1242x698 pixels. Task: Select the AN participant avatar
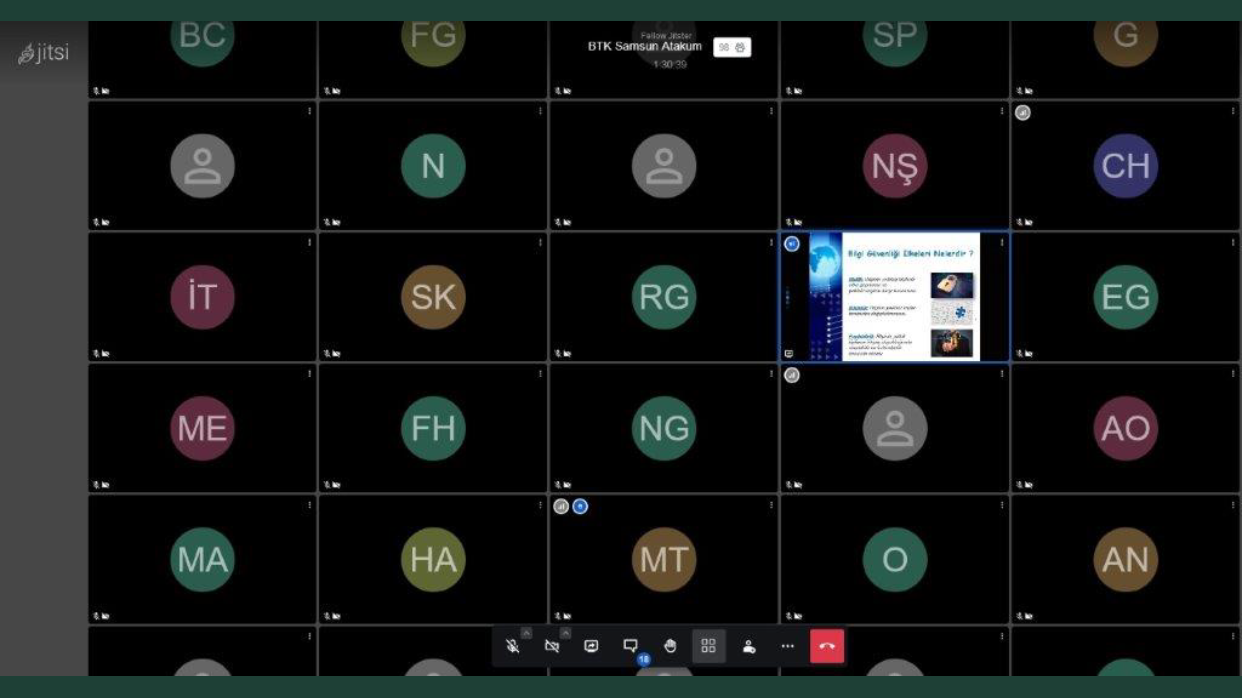[x=1125, y=559]
